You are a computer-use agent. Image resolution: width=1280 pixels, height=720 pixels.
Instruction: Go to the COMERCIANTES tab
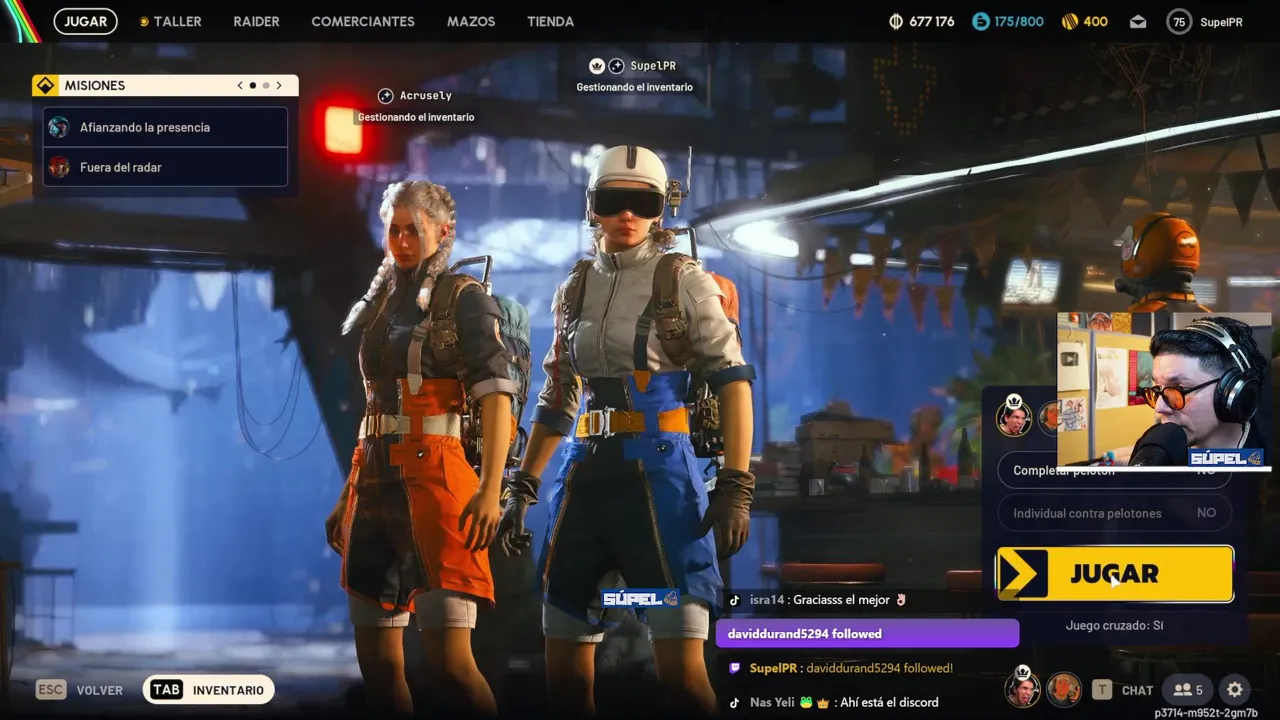pyautogui.click(x=363, y=21)
